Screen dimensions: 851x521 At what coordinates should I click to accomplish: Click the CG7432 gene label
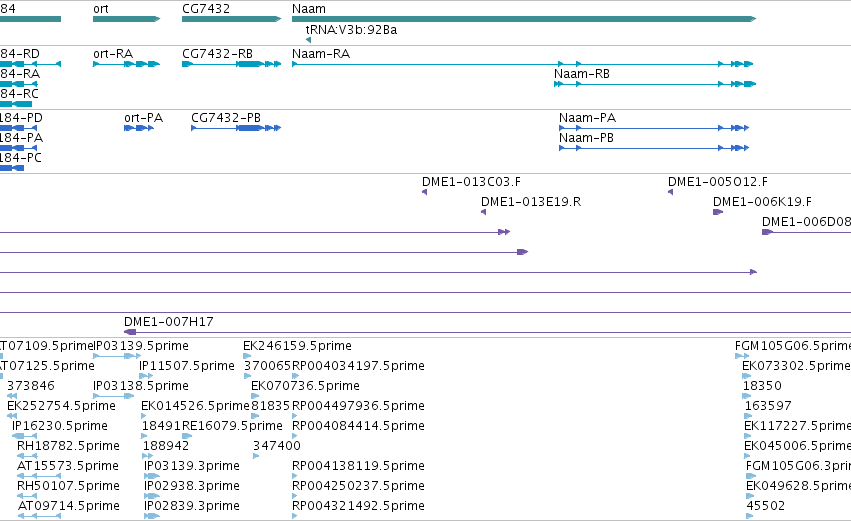(206, 9)
